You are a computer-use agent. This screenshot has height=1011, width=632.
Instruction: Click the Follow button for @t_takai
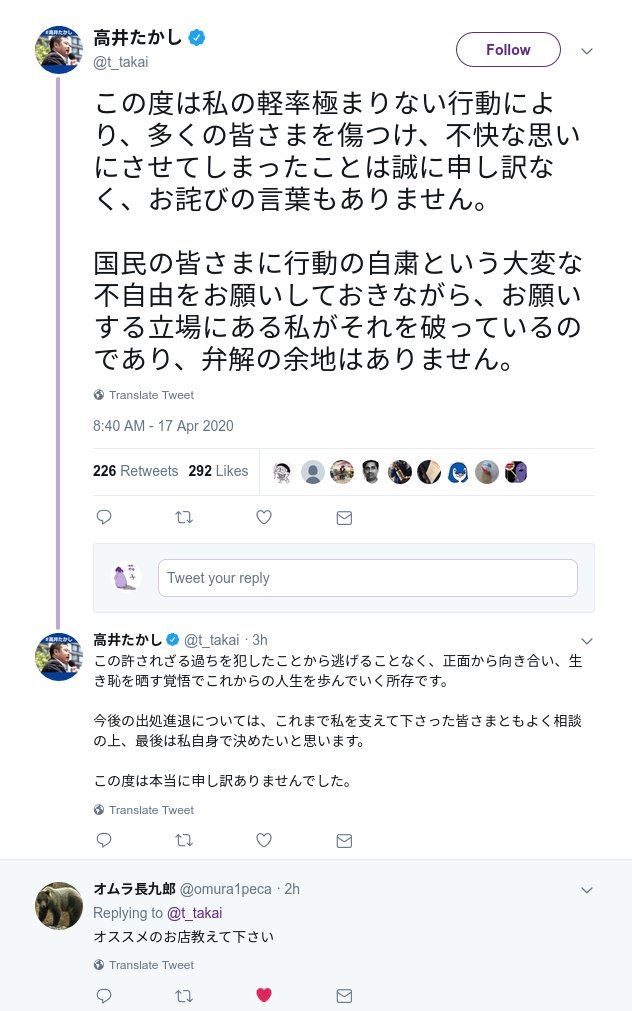pyautogui.click(x=508, y=50)
